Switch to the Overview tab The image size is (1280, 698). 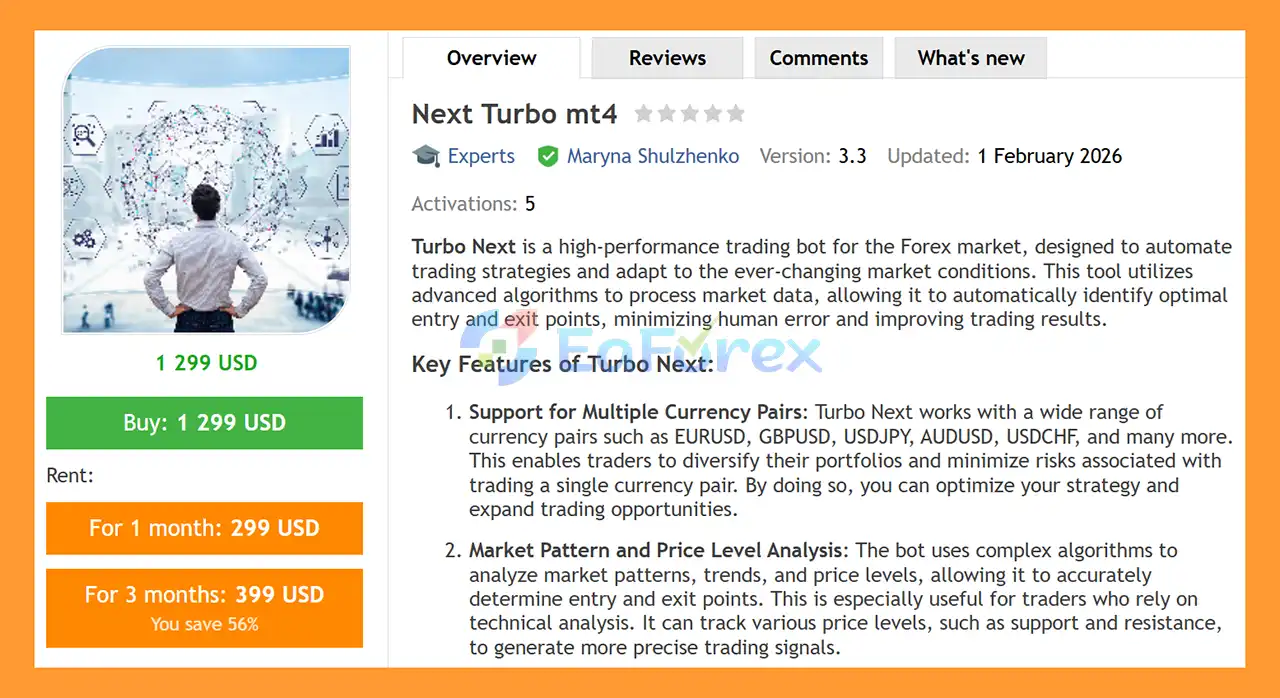click(x=491, y=58)
